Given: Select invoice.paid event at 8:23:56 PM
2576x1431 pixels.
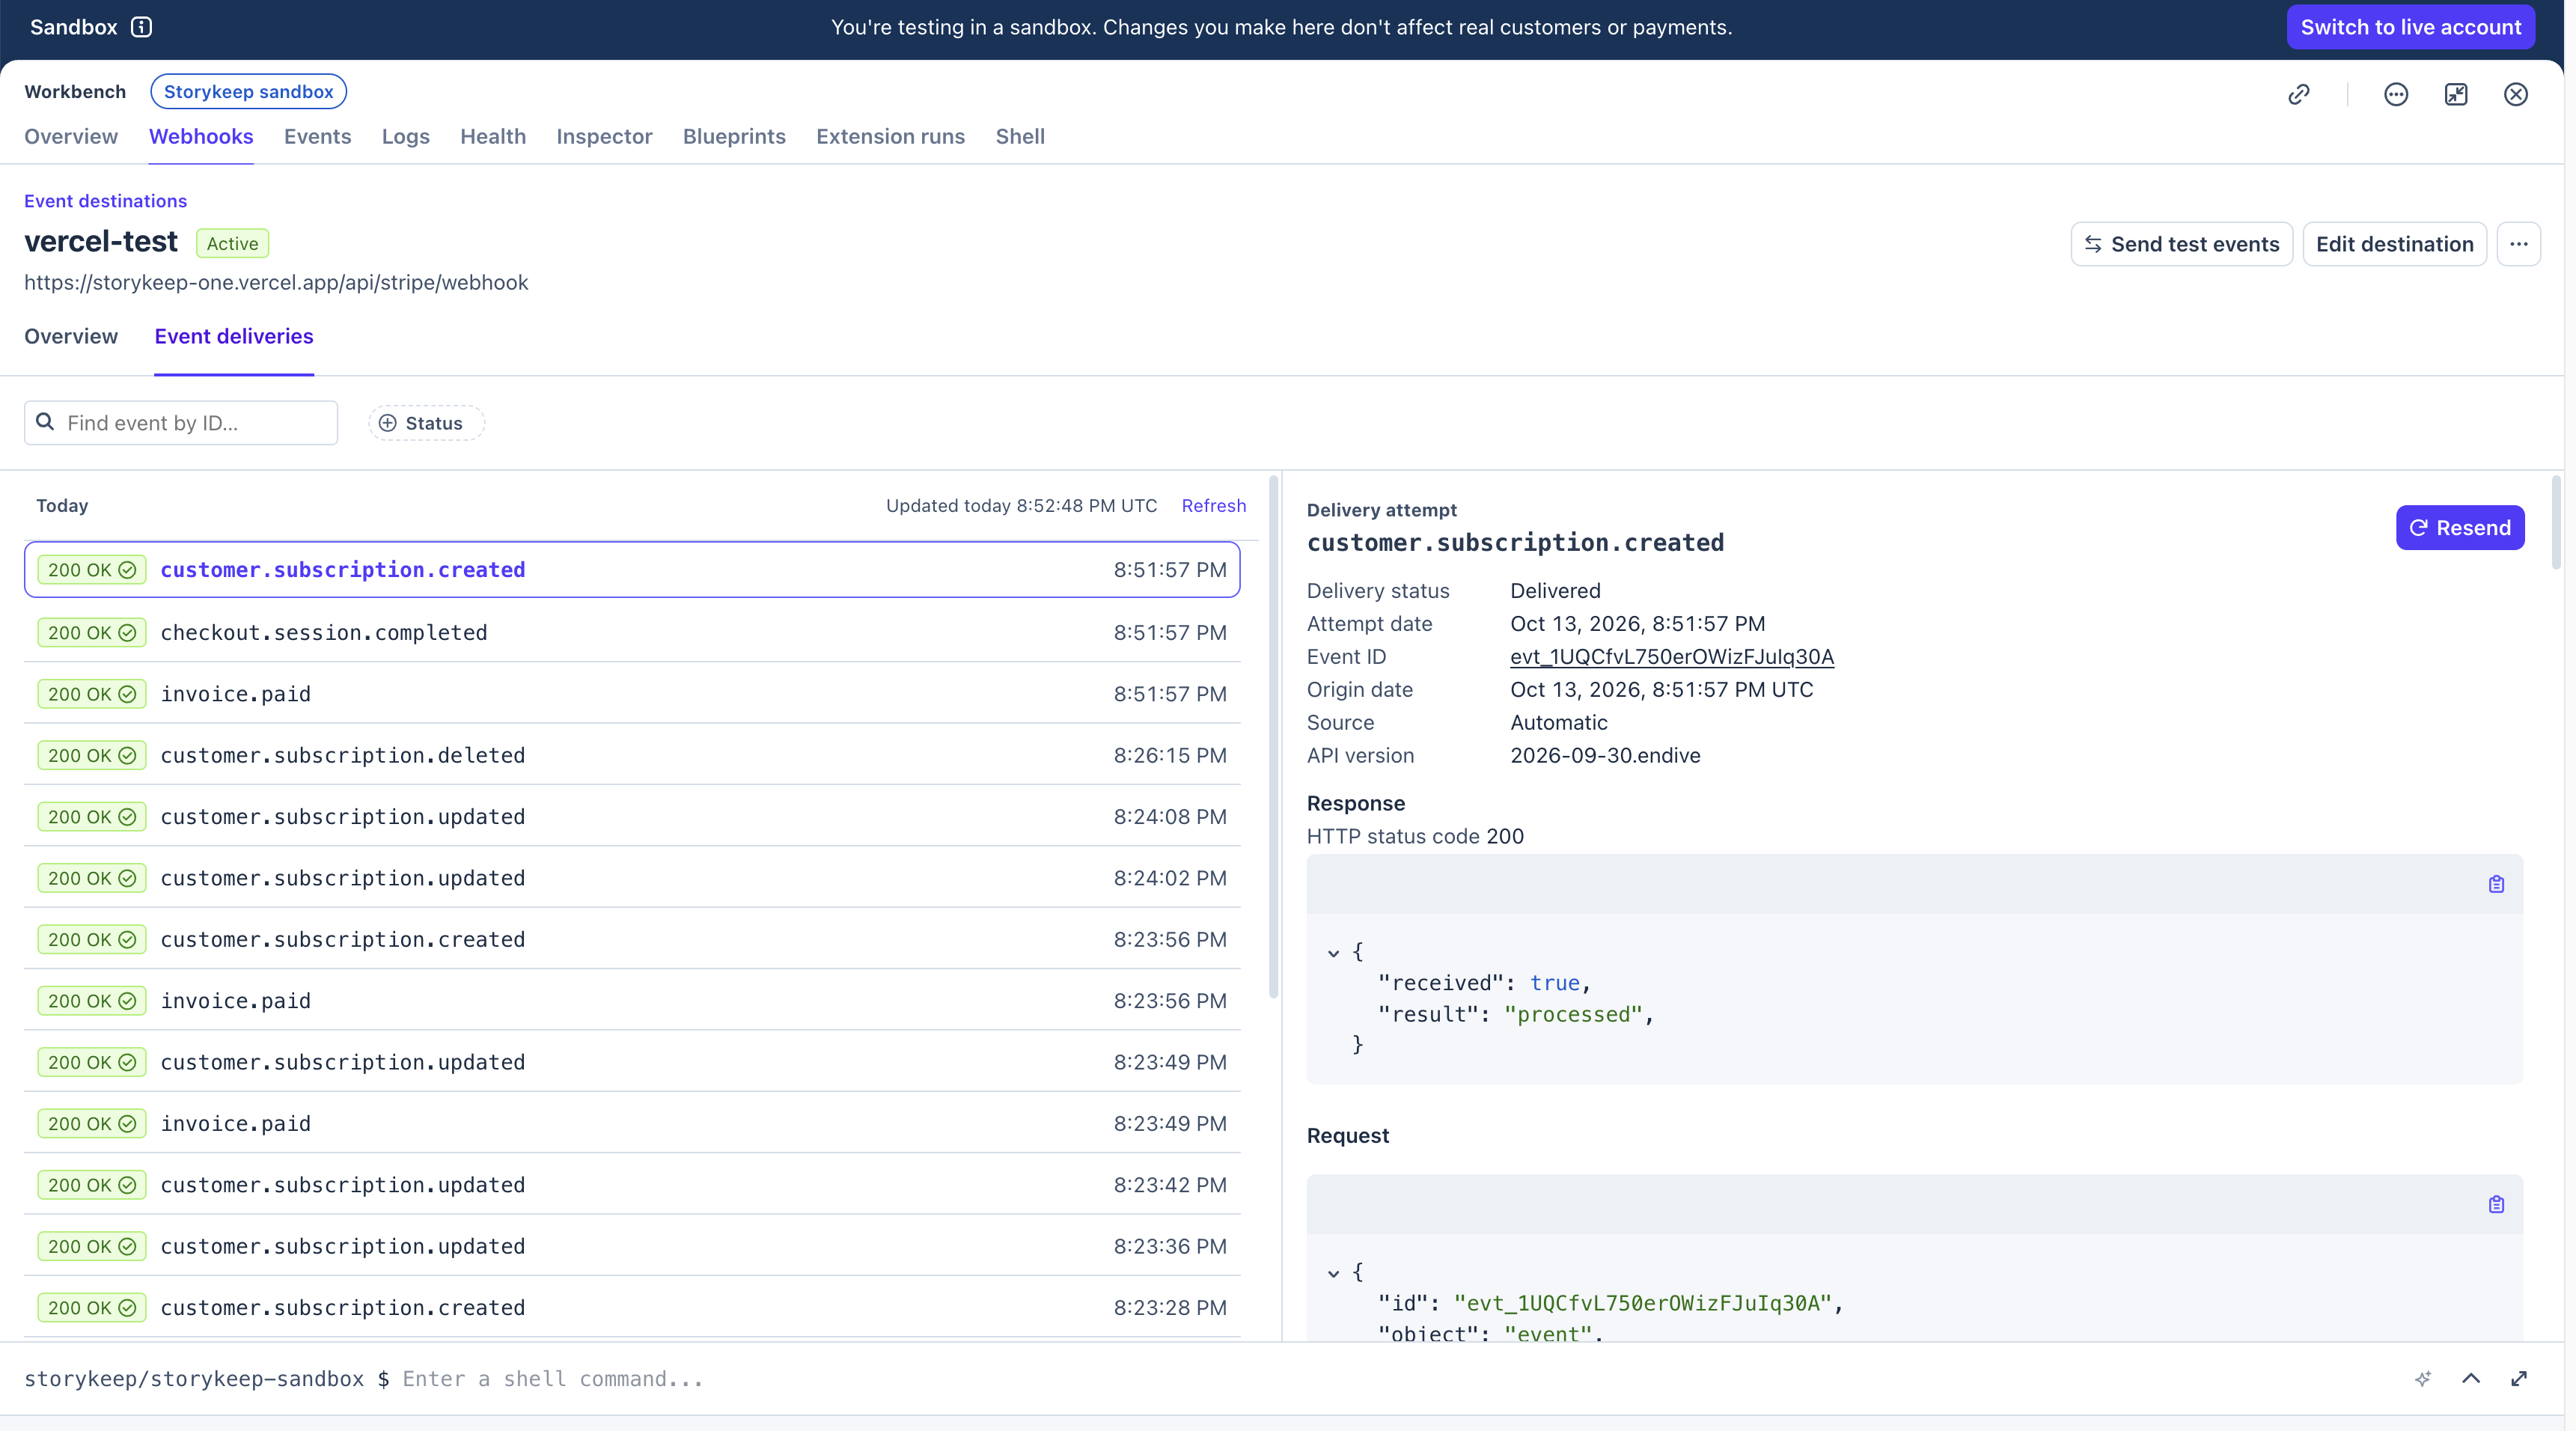Looking at the screenshot, I should click(632, 1001).
